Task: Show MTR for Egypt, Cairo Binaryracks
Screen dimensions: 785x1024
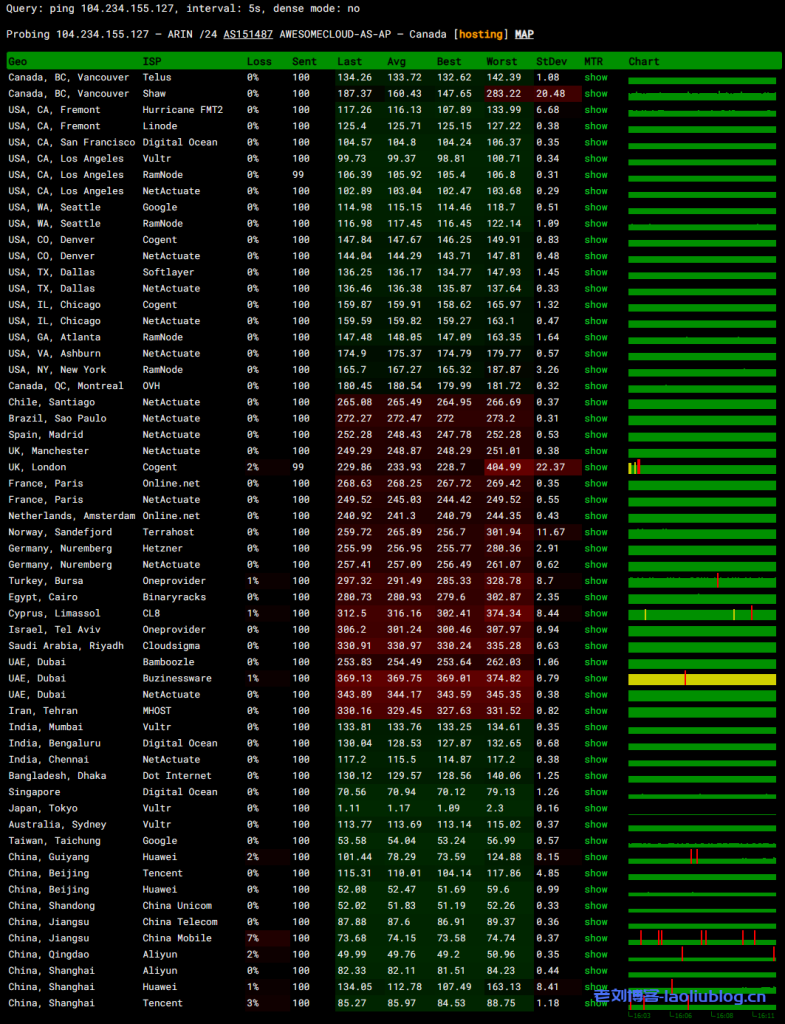Action: (596, 597)
